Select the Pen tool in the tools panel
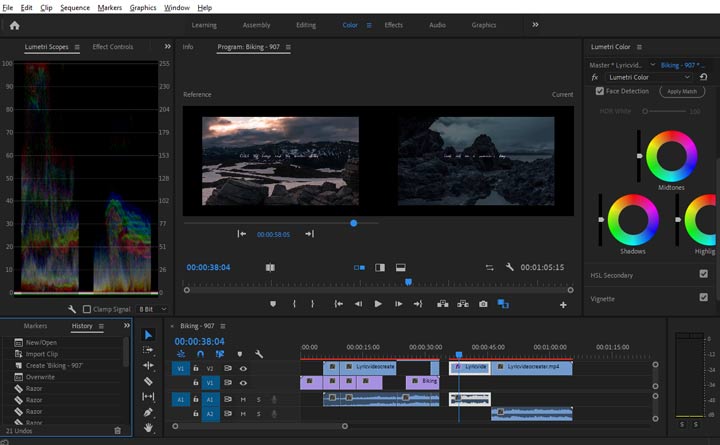 tap(148, 412)
